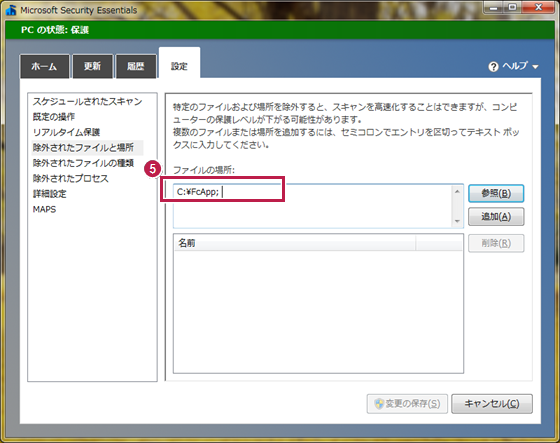The width and height of the screenshot is (560, 443).
Task: Select 既定の操作 in settings list
Action: point(54,117)
